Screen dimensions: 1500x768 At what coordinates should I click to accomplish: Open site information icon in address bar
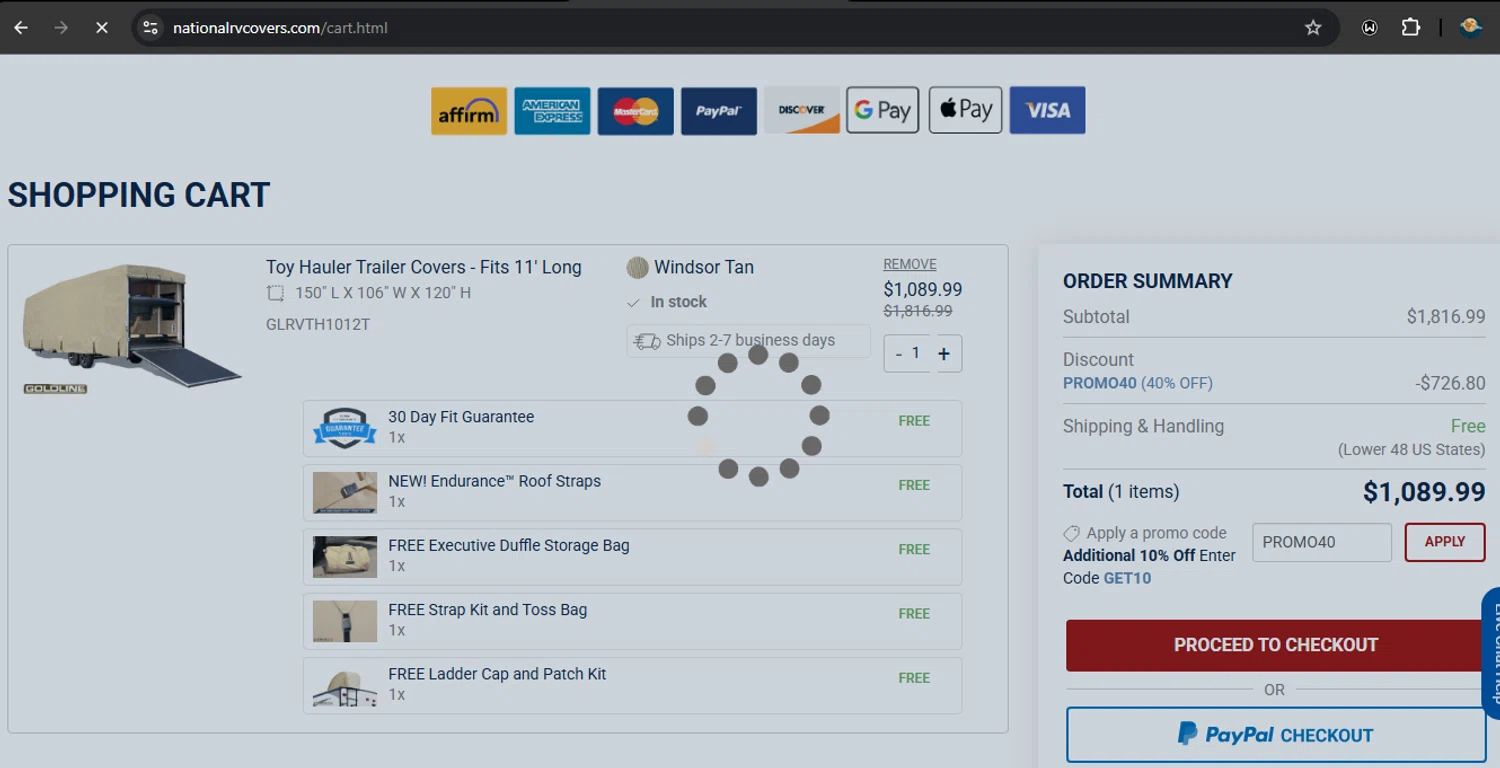click(150, 28)
